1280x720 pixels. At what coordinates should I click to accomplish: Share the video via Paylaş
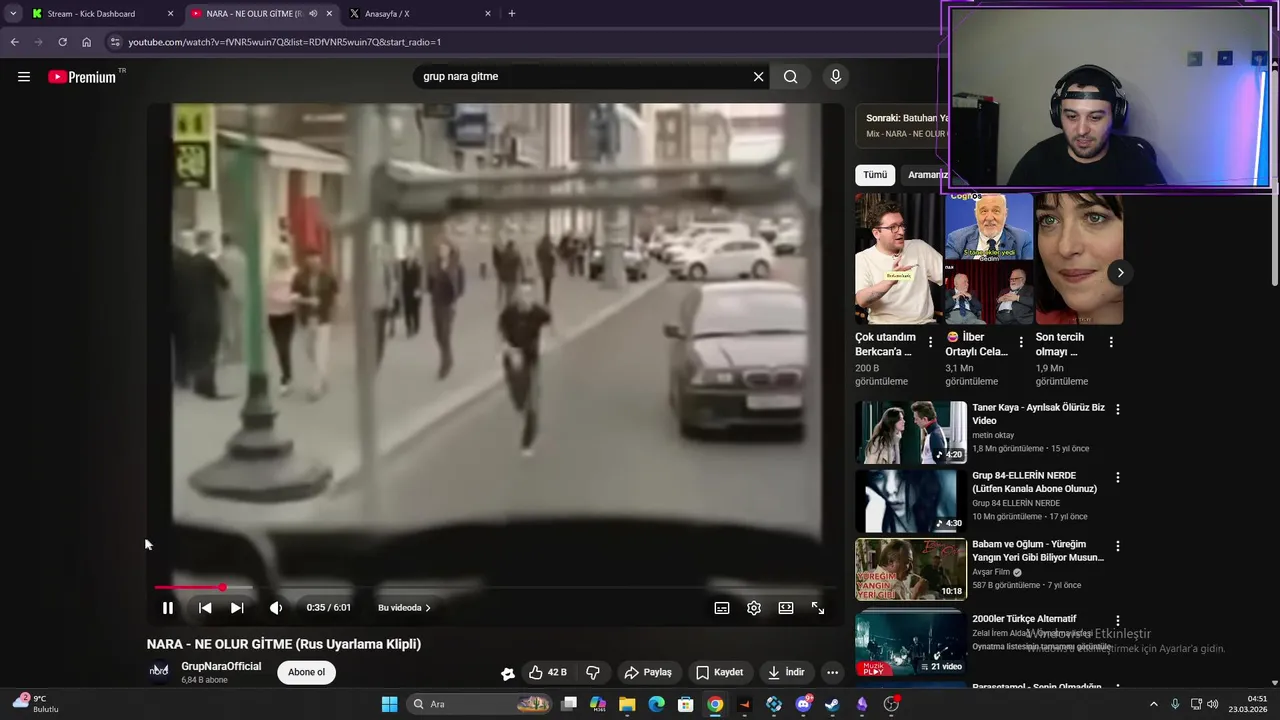pyautogui.click(x=648, y=673)
